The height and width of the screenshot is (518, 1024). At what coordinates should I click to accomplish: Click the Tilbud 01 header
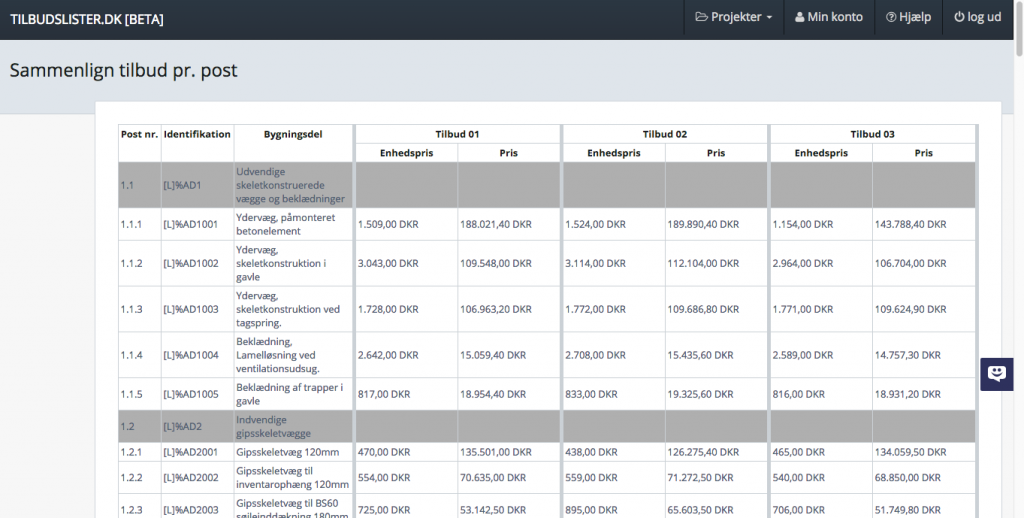point(457,134)
